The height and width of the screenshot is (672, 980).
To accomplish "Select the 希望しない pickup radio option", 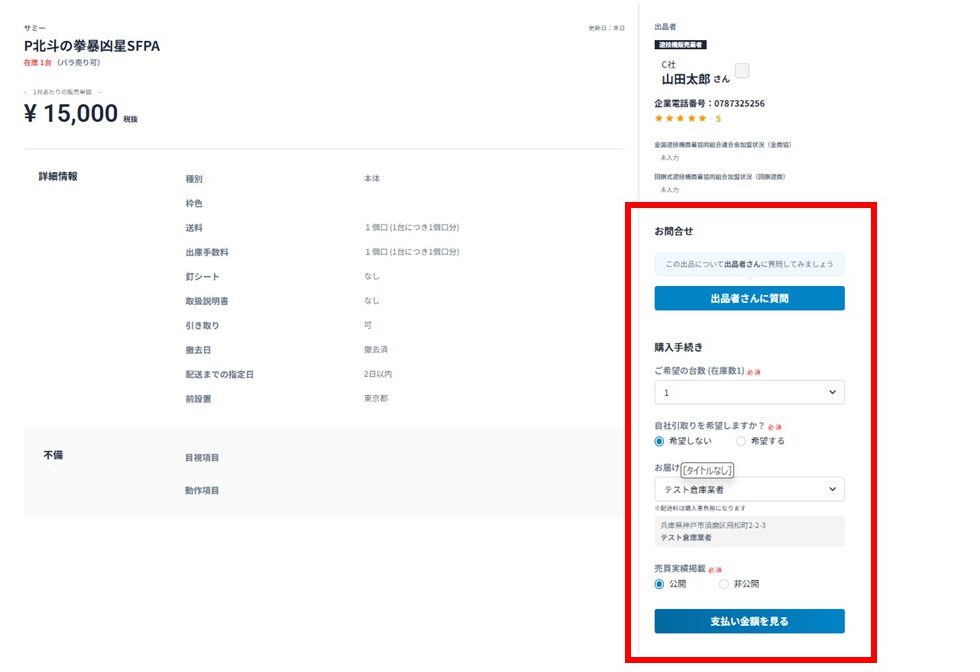I will click(x=660, y=441).
